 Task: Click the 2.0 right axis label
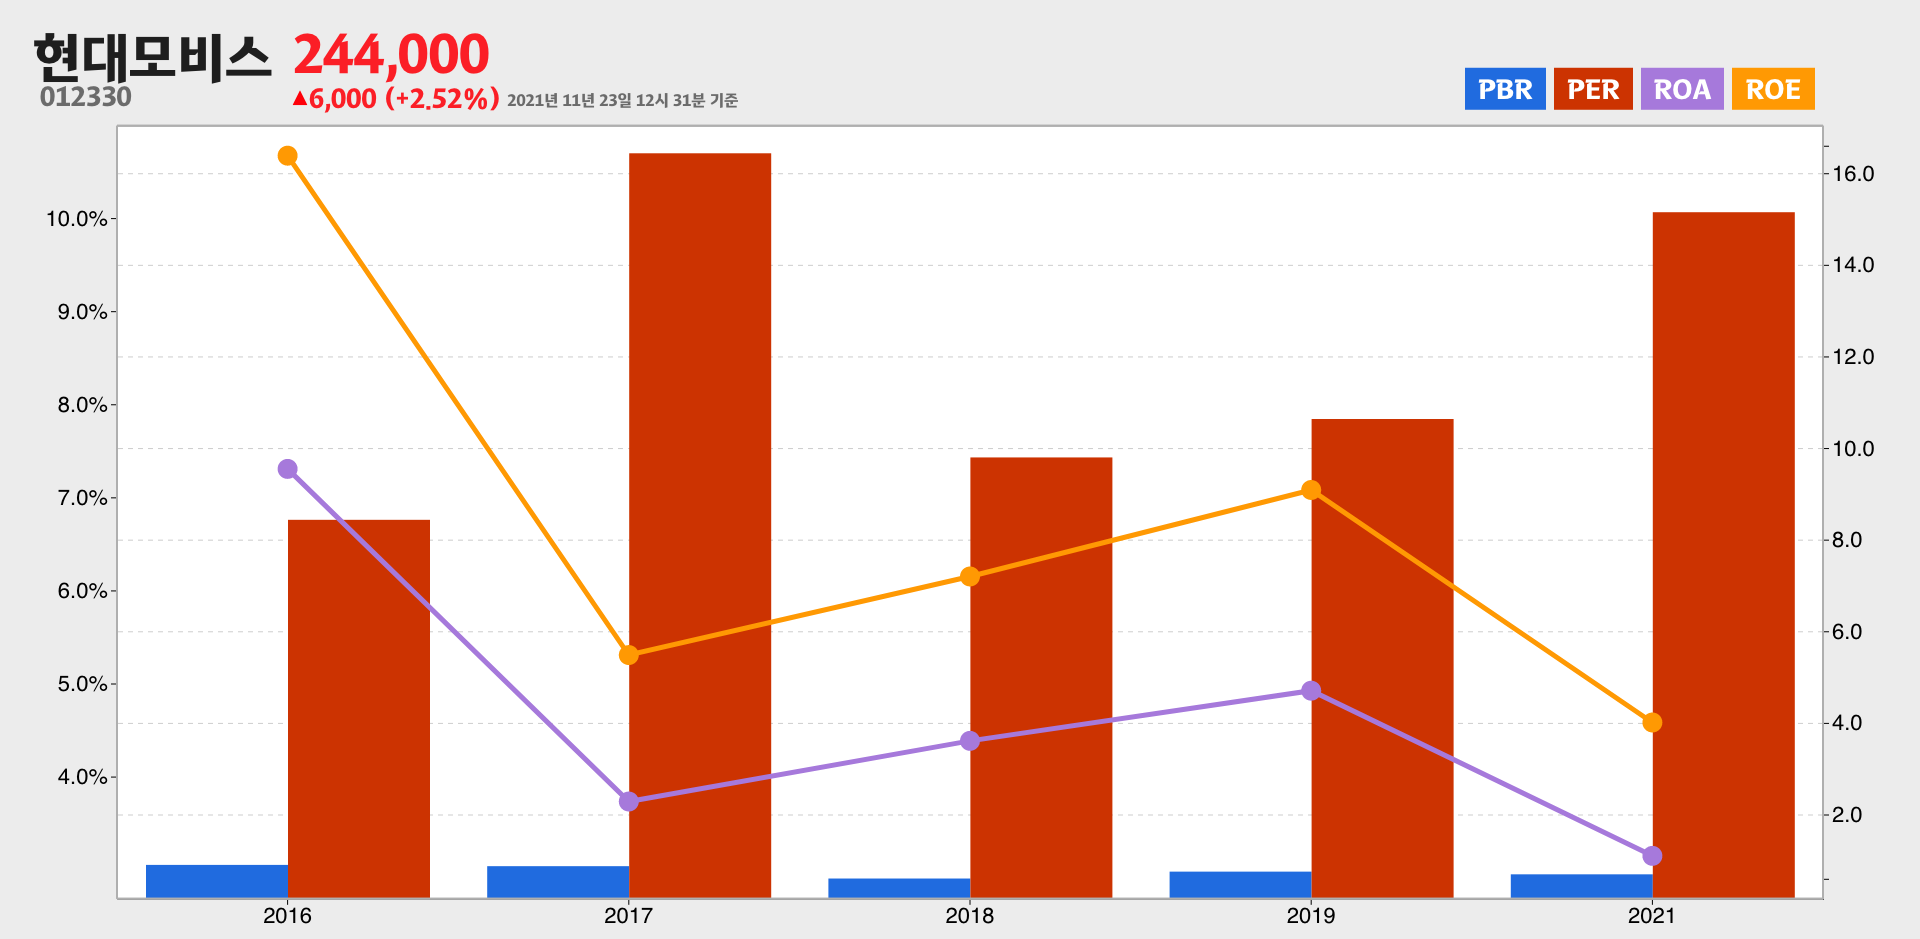point(1847,815)
